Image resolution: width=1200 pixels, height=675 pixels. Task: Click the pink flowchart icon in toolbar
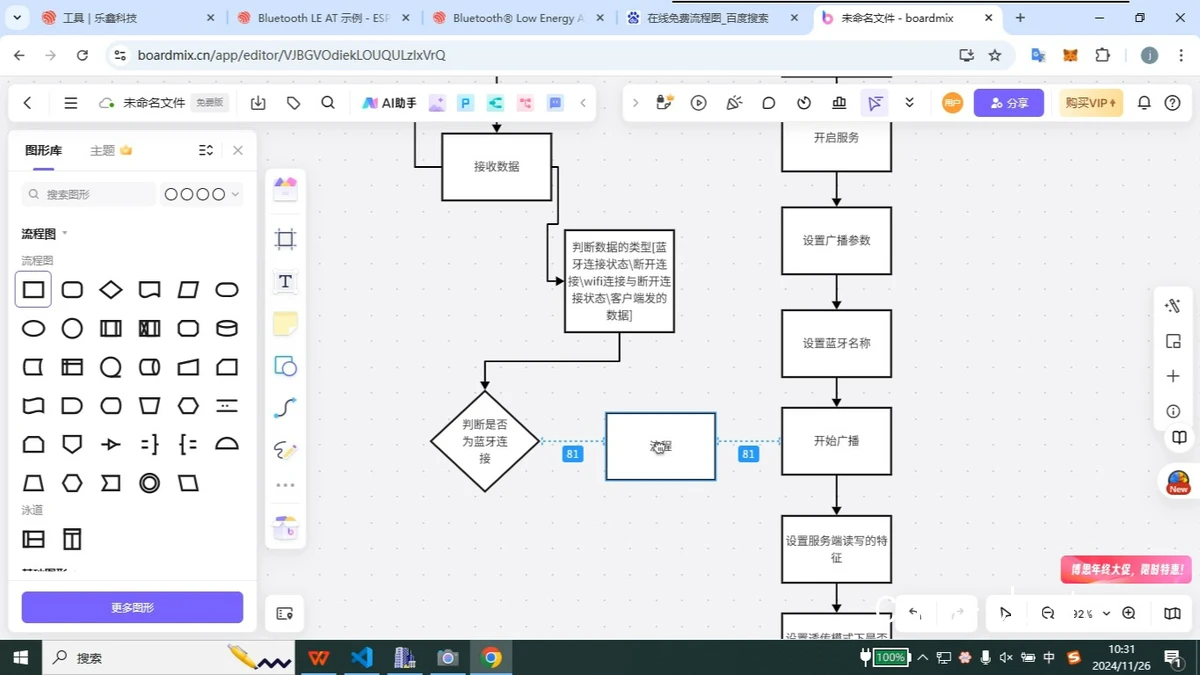click(525, 103)
